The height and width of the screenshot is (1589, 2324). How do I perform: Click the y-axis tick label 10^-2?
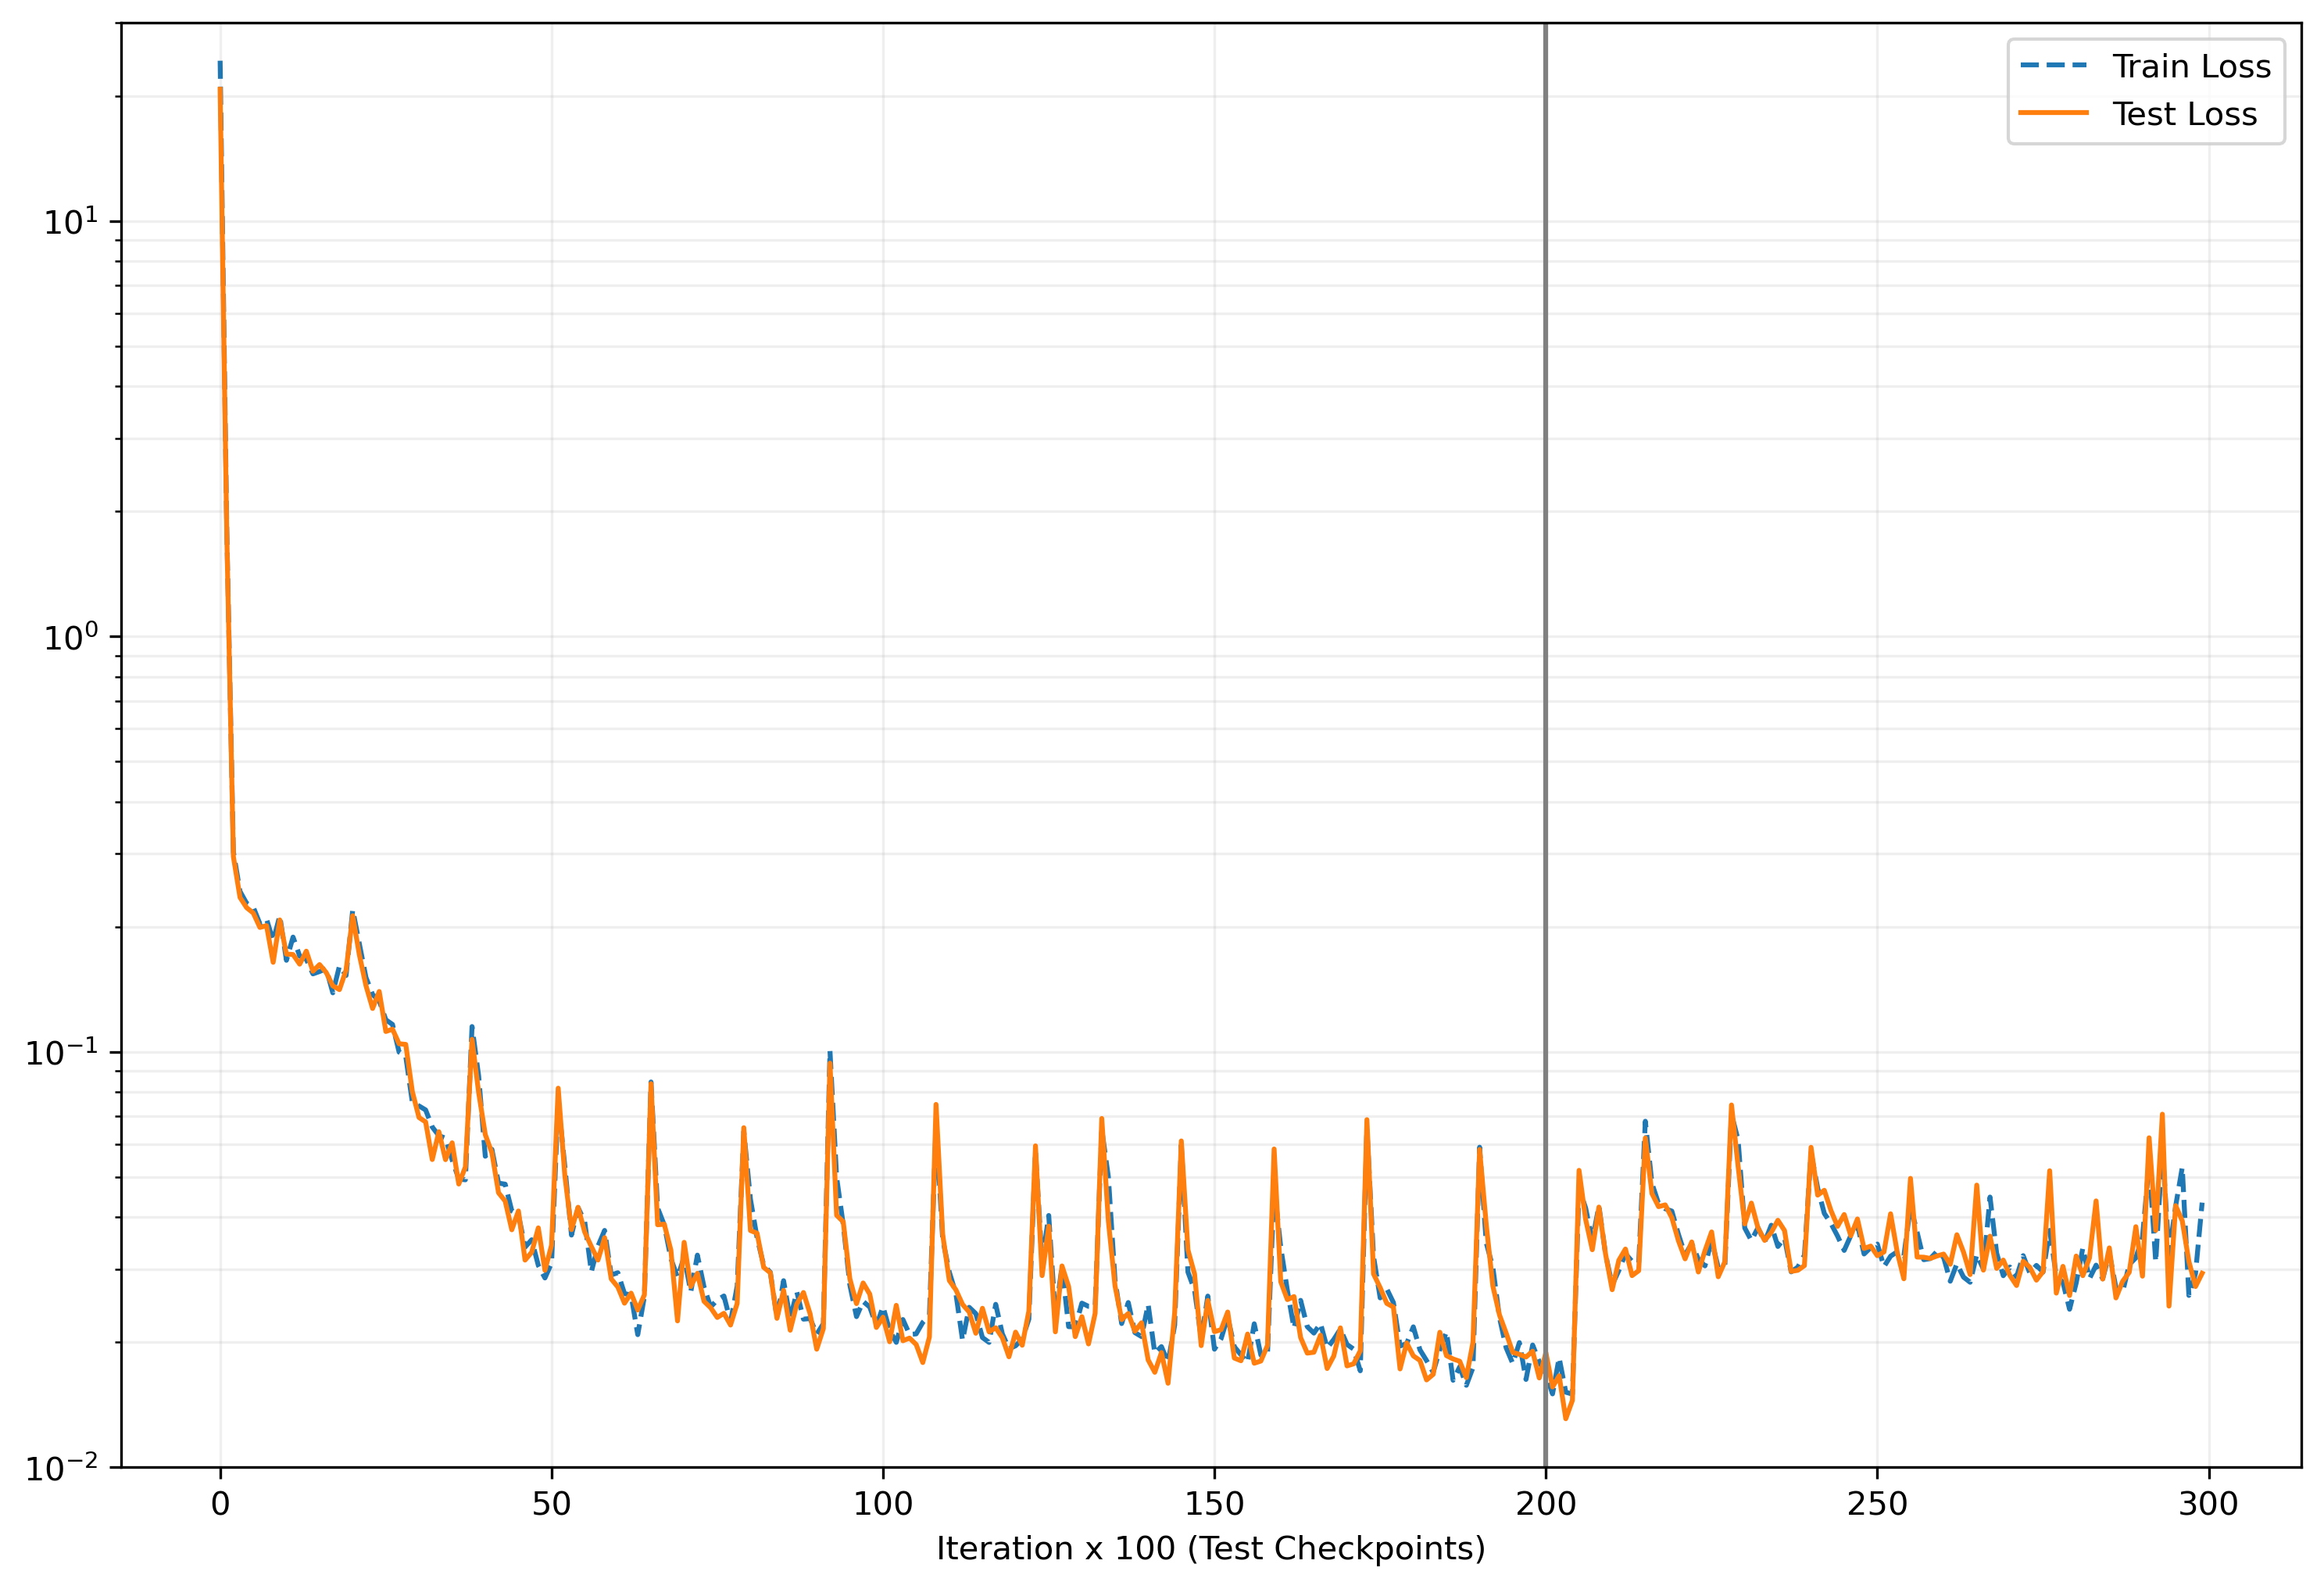tap(62, 1468)
